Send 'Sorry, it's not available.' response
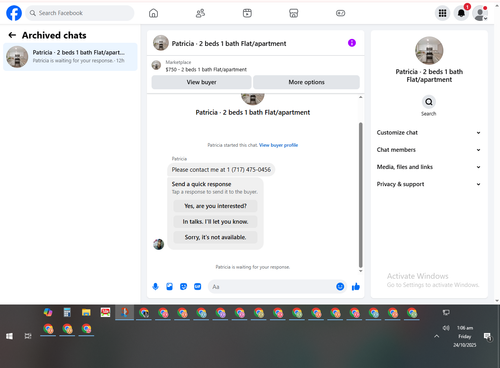This screenshot has height=368, width=500. click(x=215, y=237)
